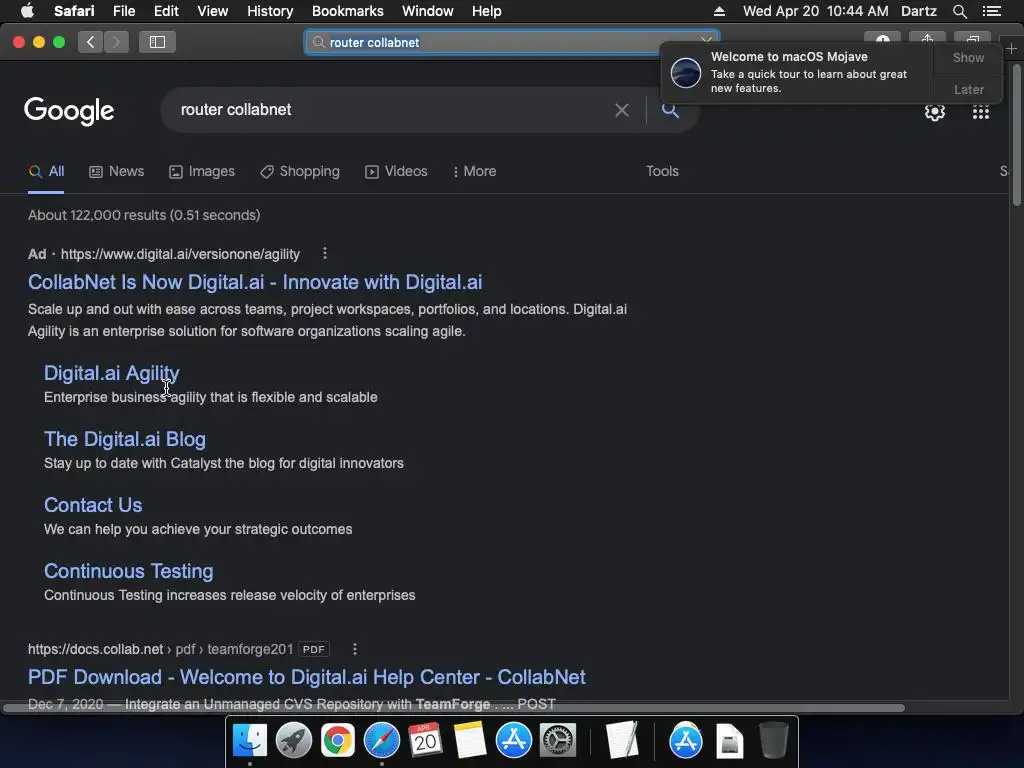Switch to the News results tab

116,171
